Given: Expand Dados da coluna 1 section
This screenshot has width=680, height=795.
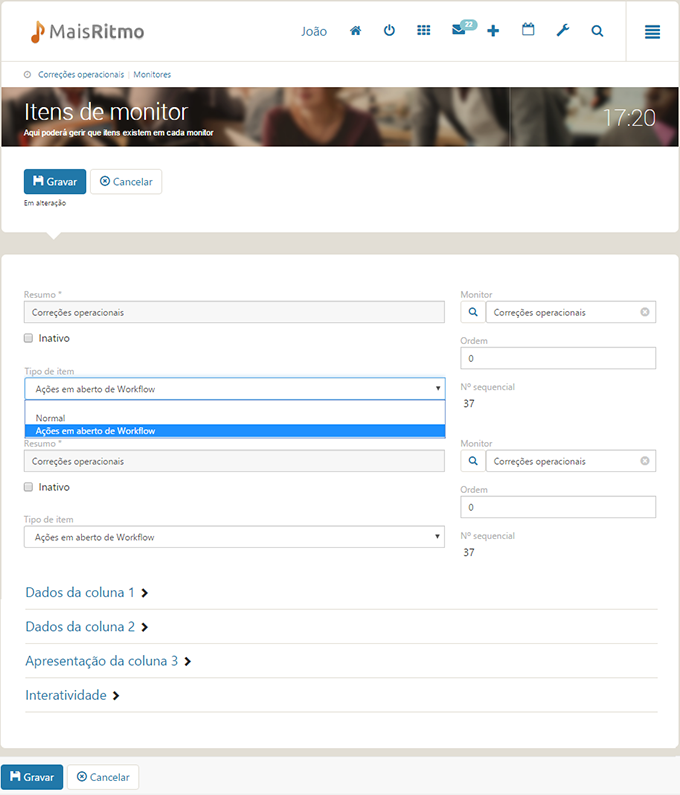Looking at the screenshot, I should [x=87, y=592].
